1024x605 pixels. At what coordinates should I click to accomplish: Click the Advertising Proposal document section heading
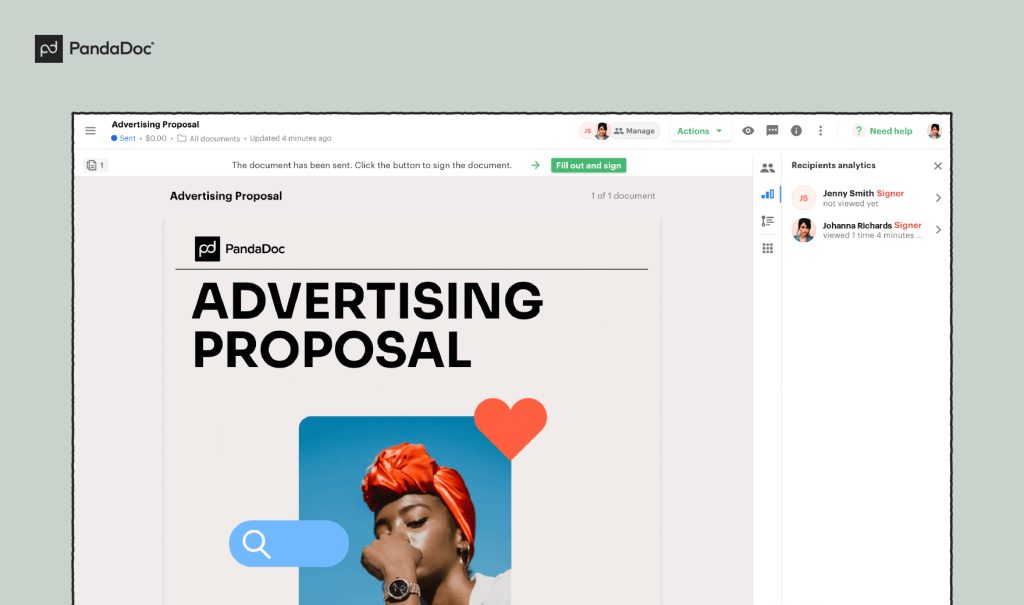point(226,196)
